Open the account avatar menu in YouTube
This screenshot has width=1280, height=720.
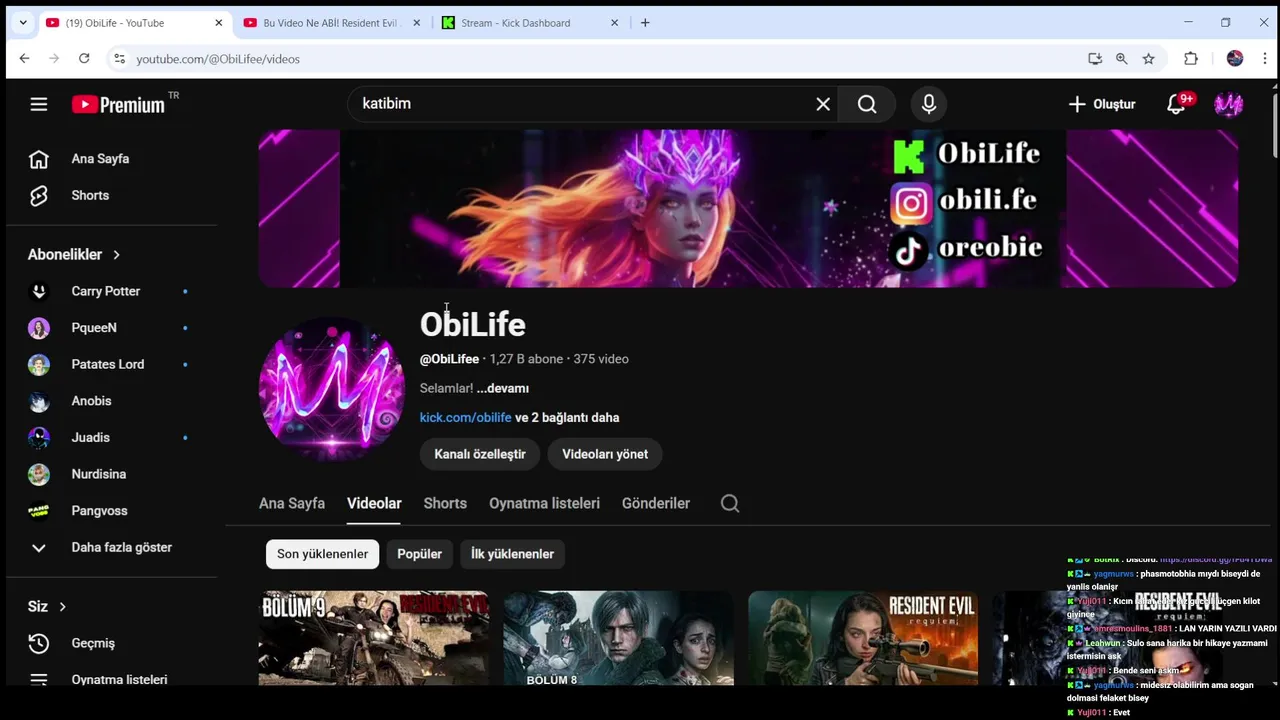click(1228, 104)
